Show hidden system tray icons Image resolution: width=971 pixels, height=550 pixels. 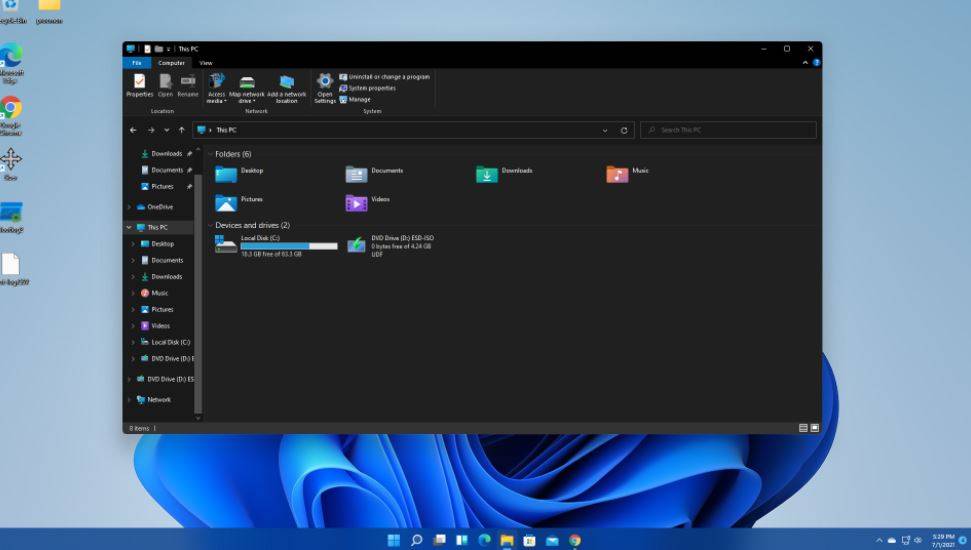(879, 540)
